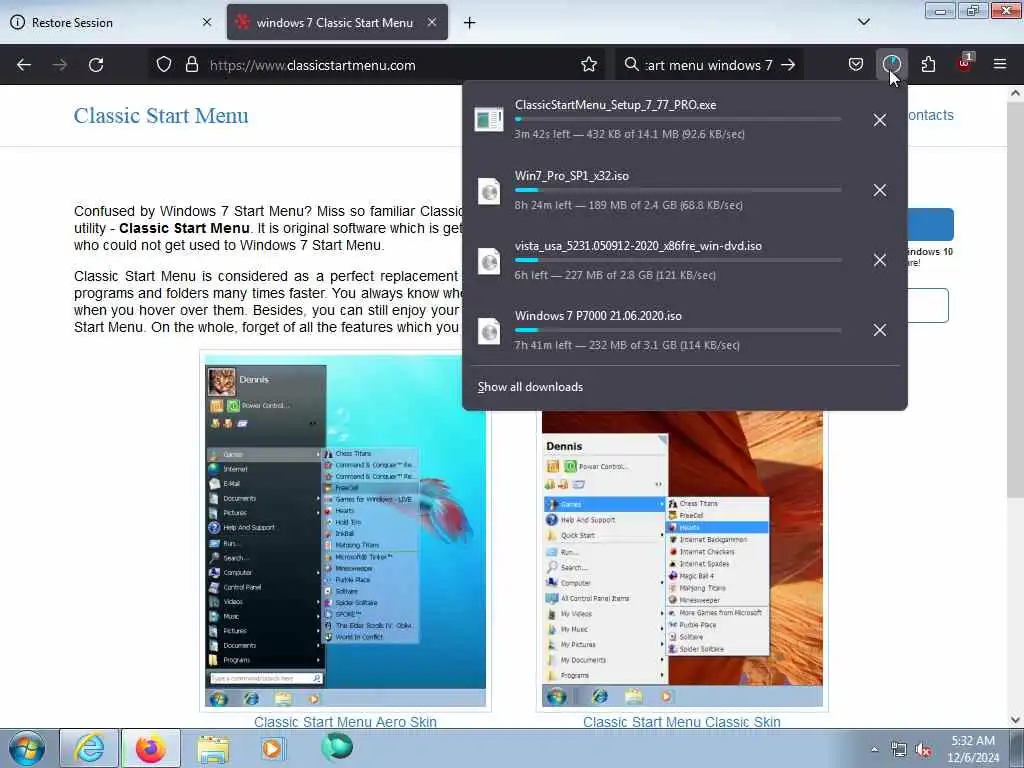Click ClassicStartMenu_Setup exe file icon
Screen dimensions: 1024x768
488,120
